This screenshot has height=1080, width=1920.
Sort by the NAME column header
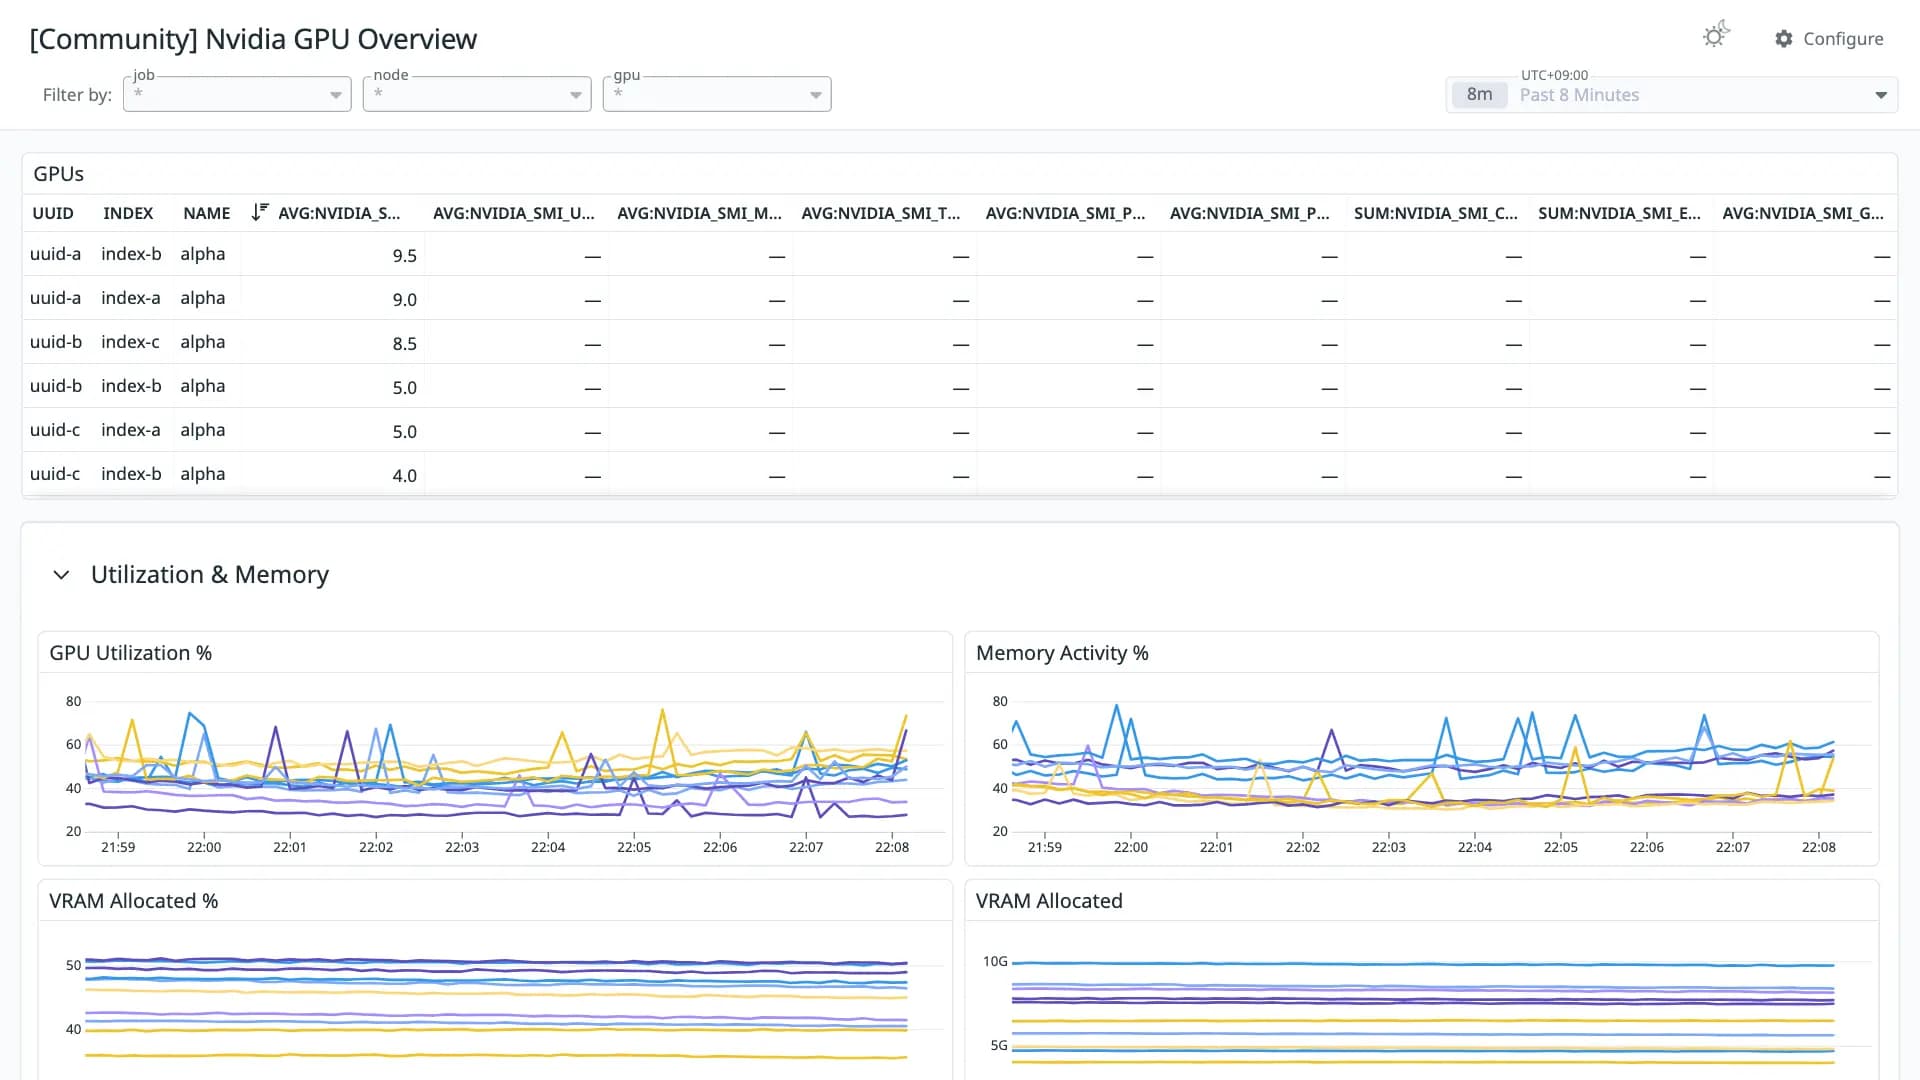pos(207,213)
